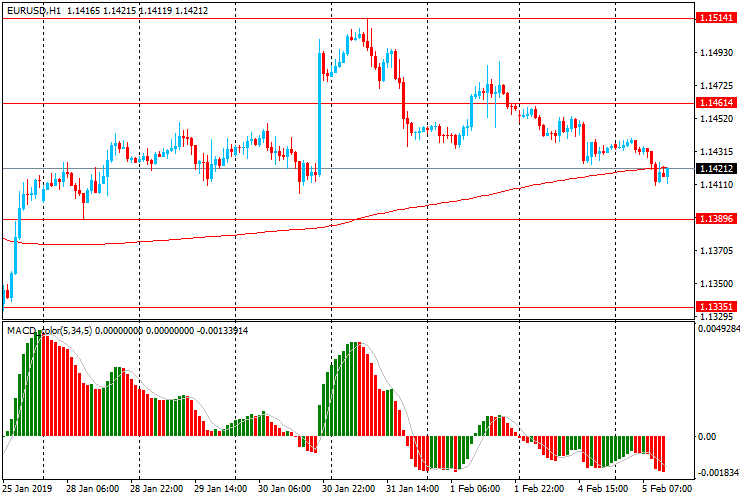Click the 5 Feb 07:00 time label
The width and height of the screenshot is (740, 500).
pos(667,489)
